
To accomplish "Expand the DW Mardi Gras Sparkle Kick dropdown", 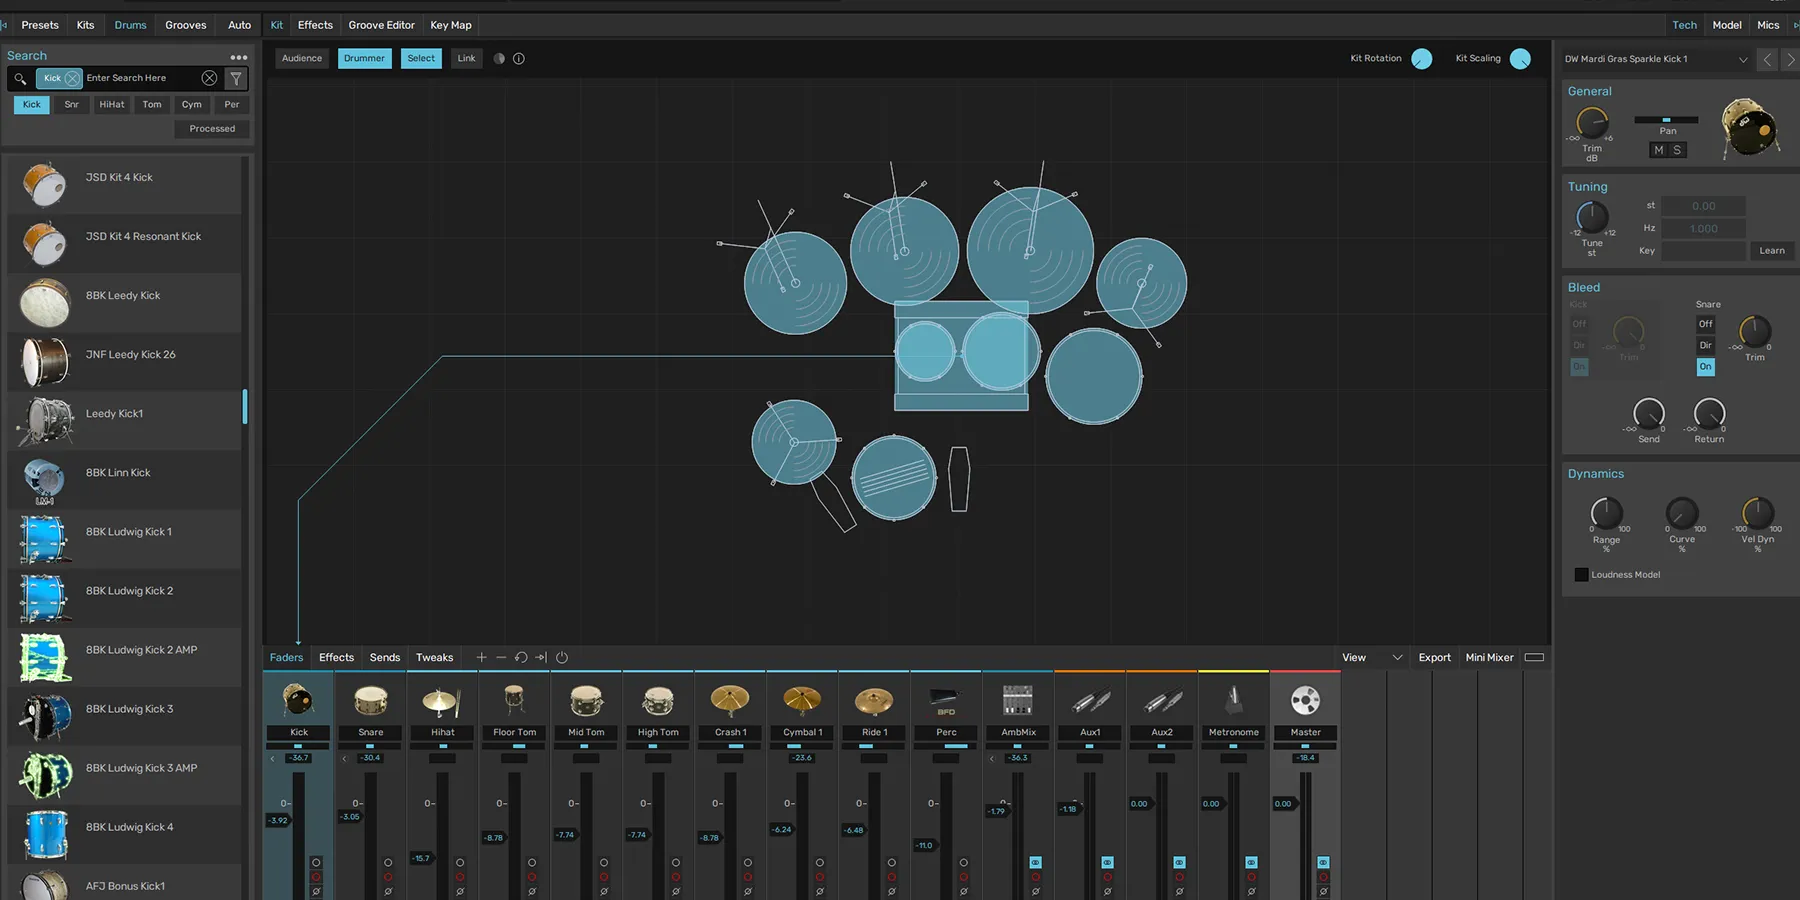I will 1743,60.
